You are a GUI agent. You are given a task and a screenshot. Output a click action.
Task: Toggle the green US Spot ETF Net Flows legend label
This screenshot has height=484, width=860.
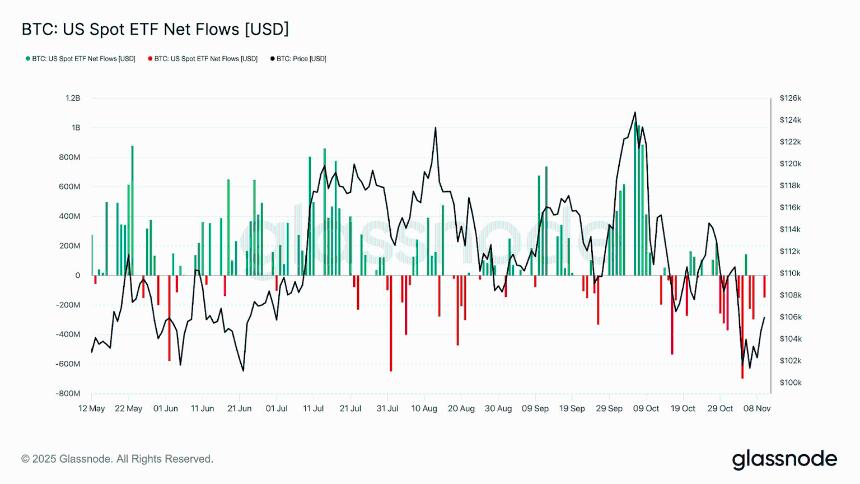[84, 59]
